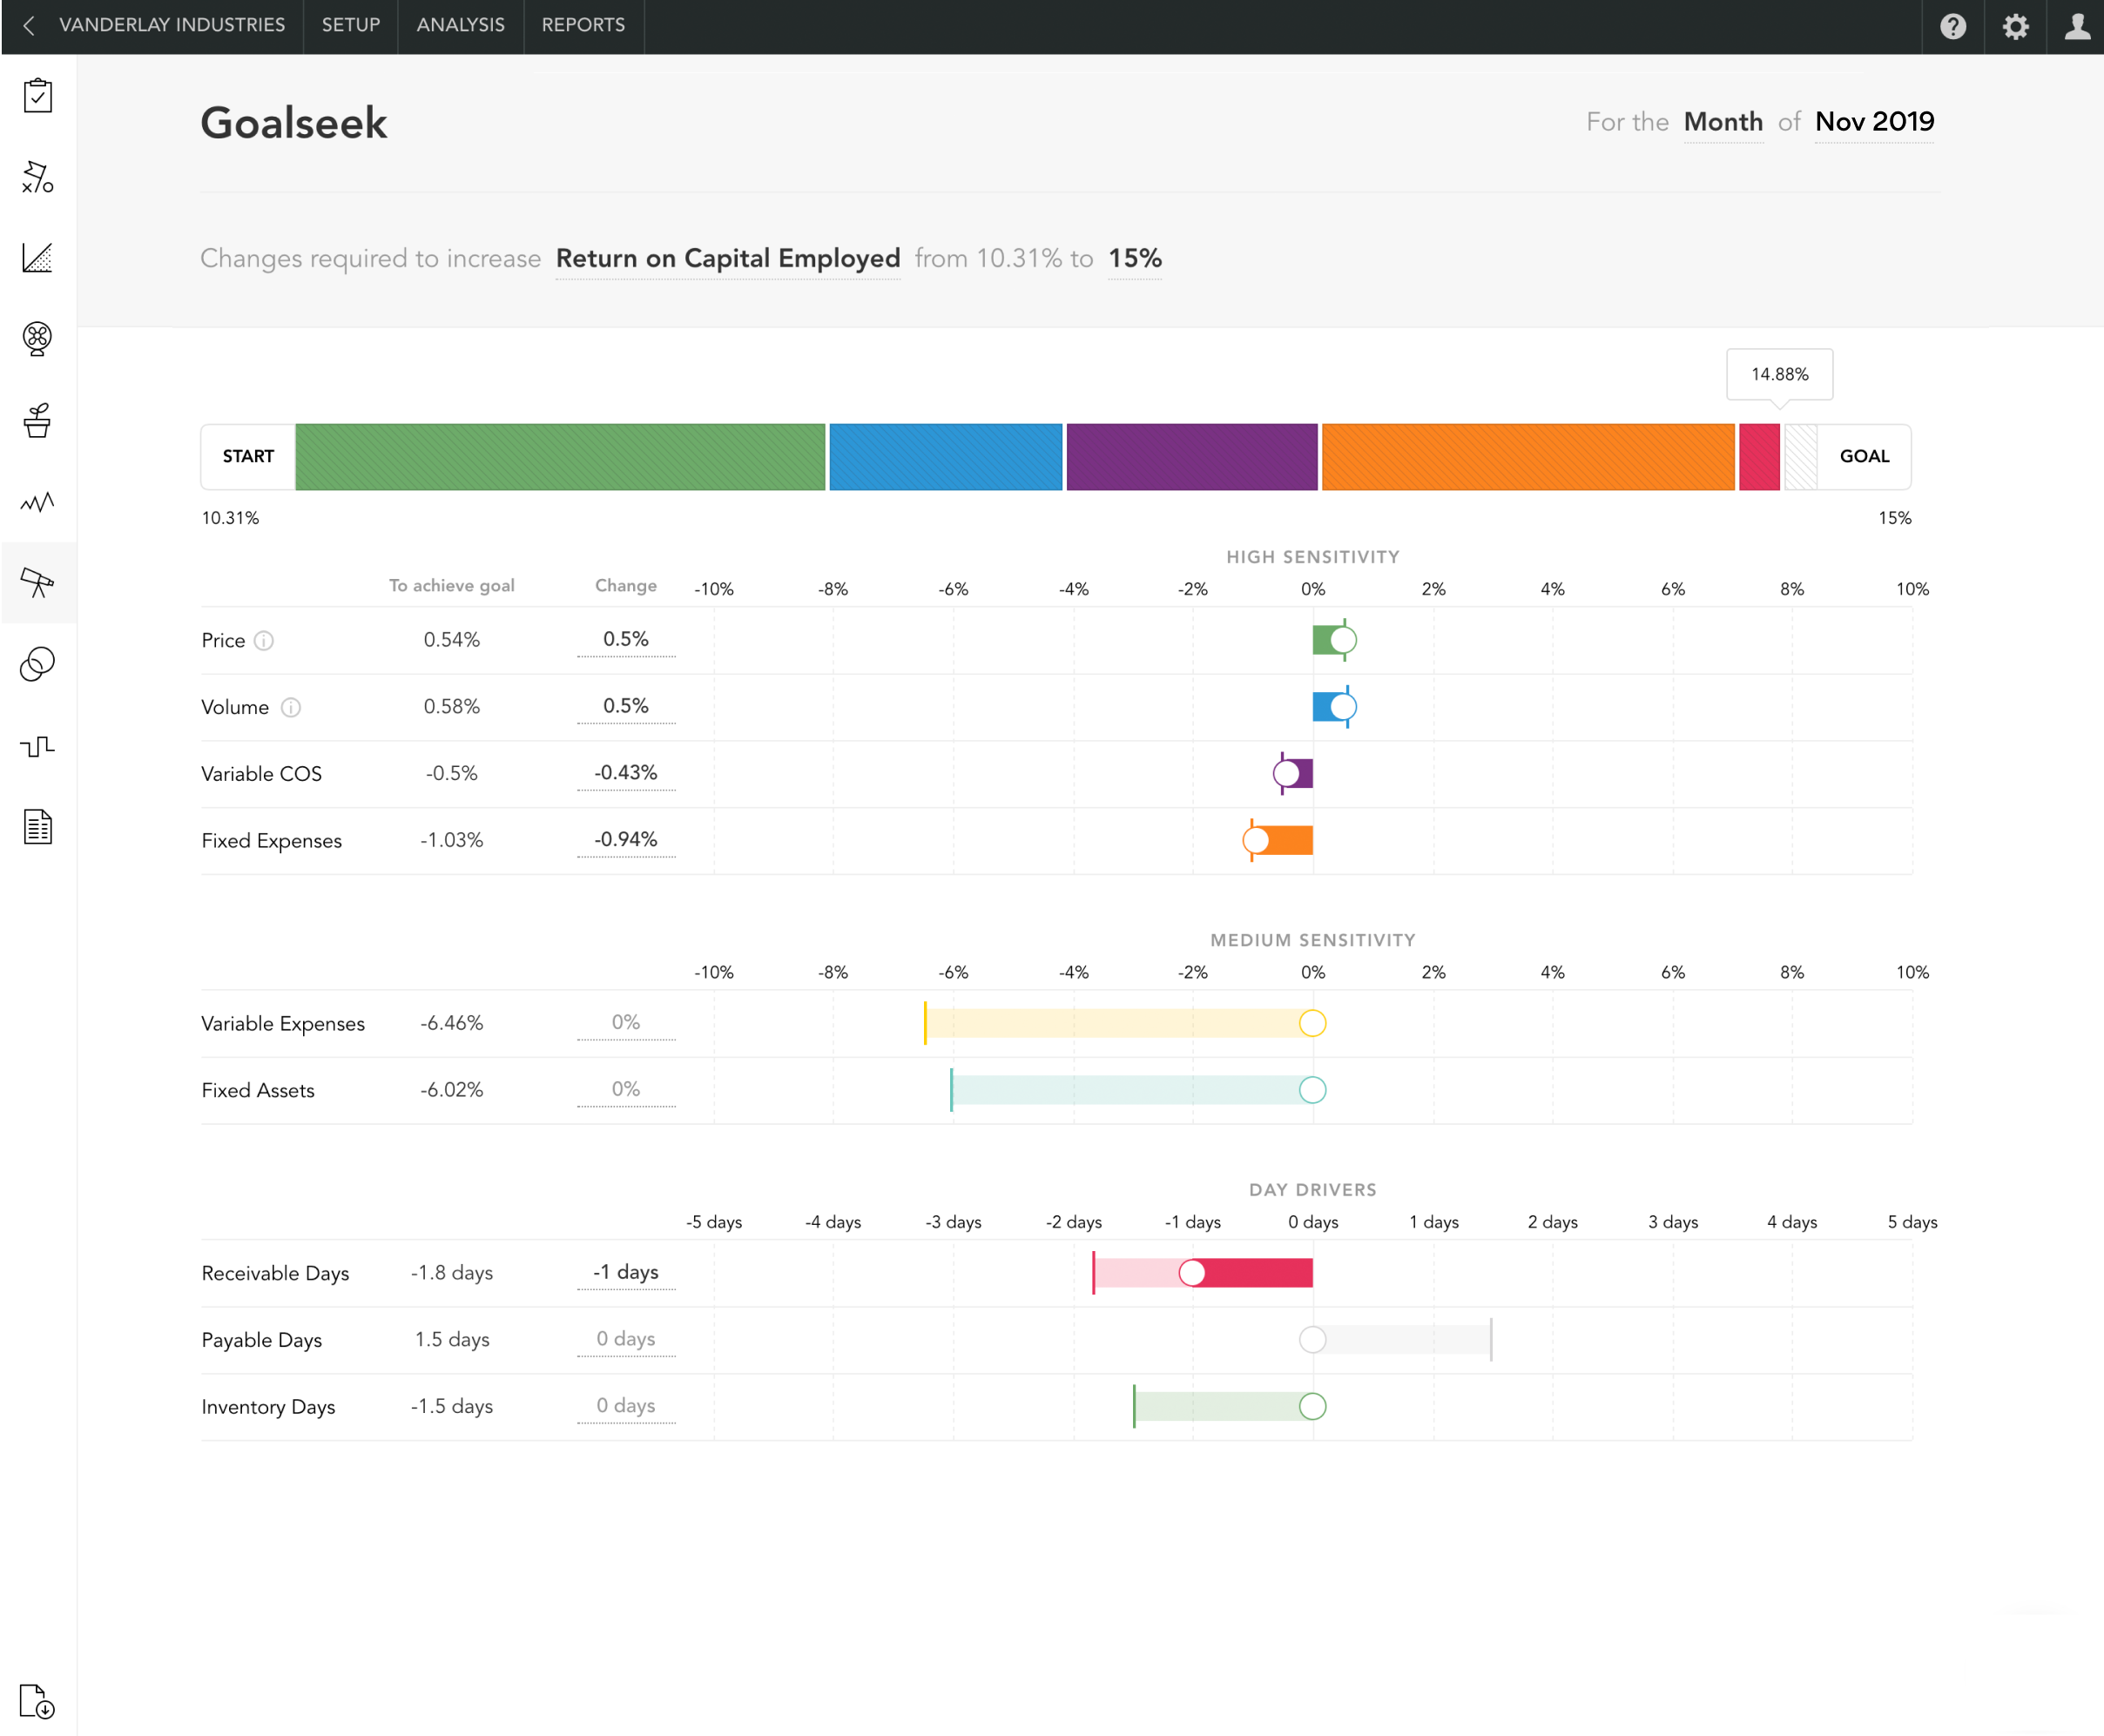Open the potted plant growth icon

tap(38, 421)
